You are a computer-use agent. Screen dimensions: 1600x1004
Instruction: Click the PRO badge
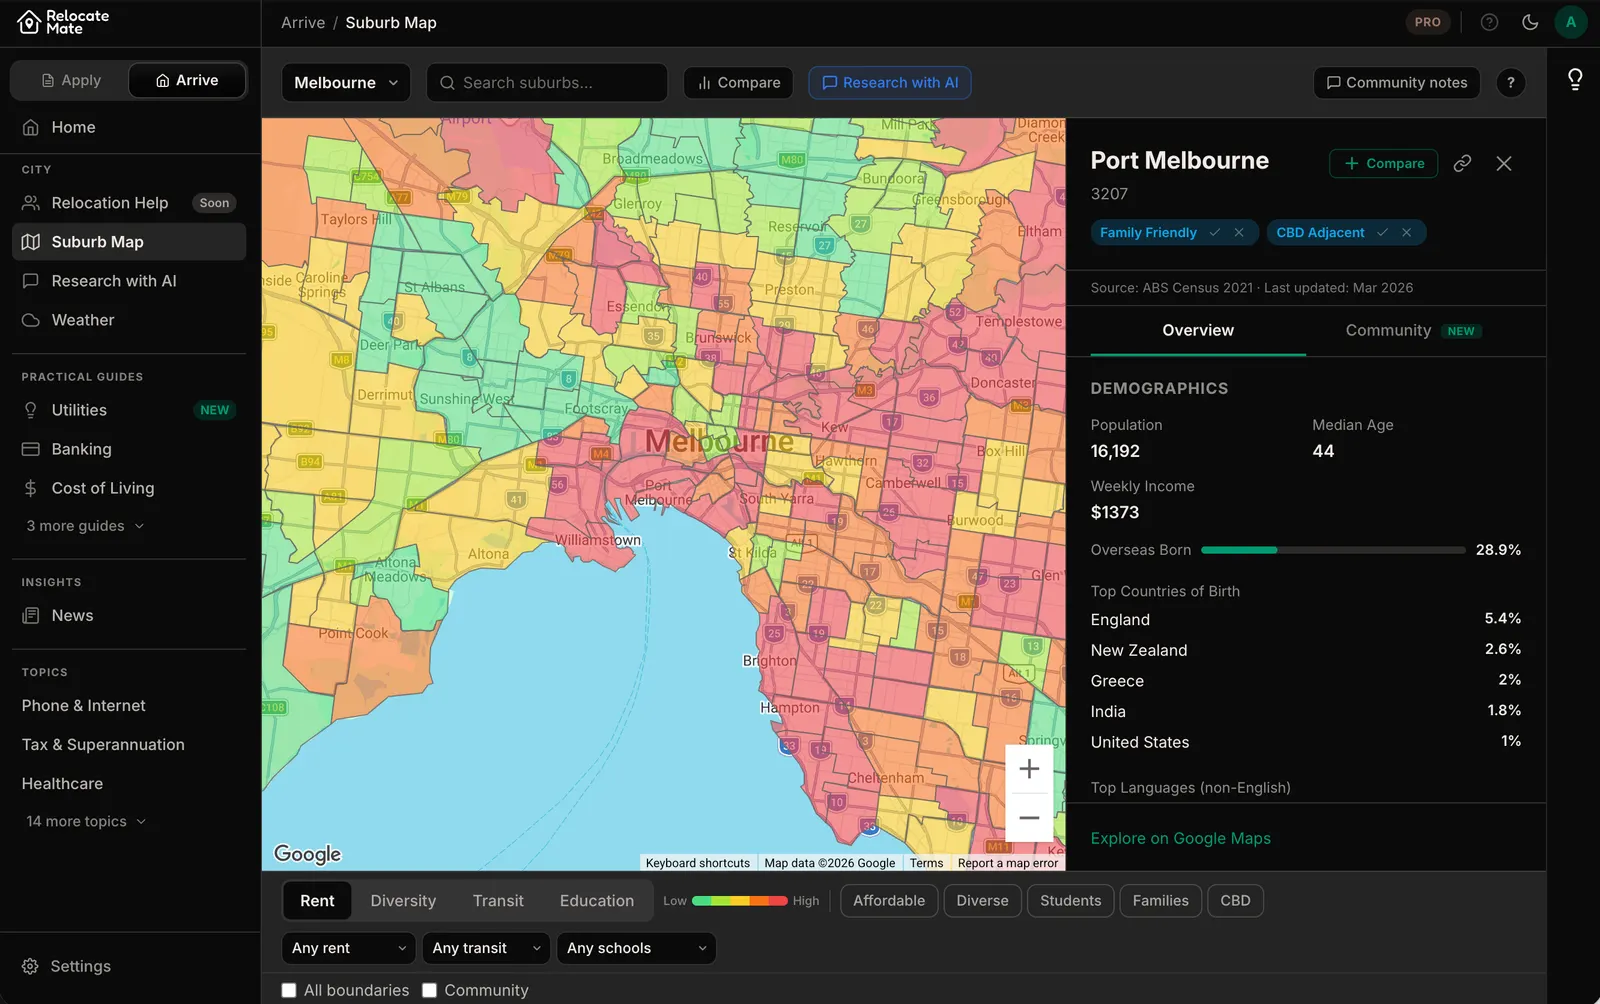[1427, 22]
